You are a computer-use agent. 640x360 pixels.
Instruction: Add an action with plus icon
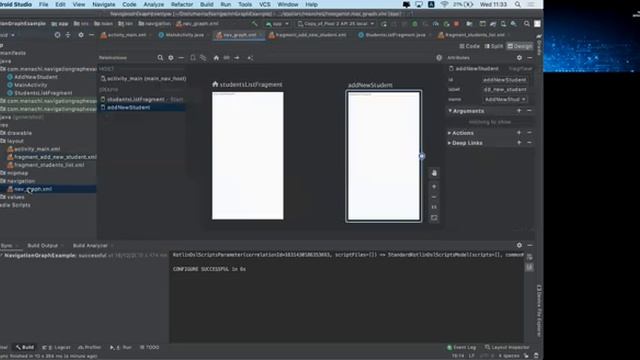click(x=519, y=133)
